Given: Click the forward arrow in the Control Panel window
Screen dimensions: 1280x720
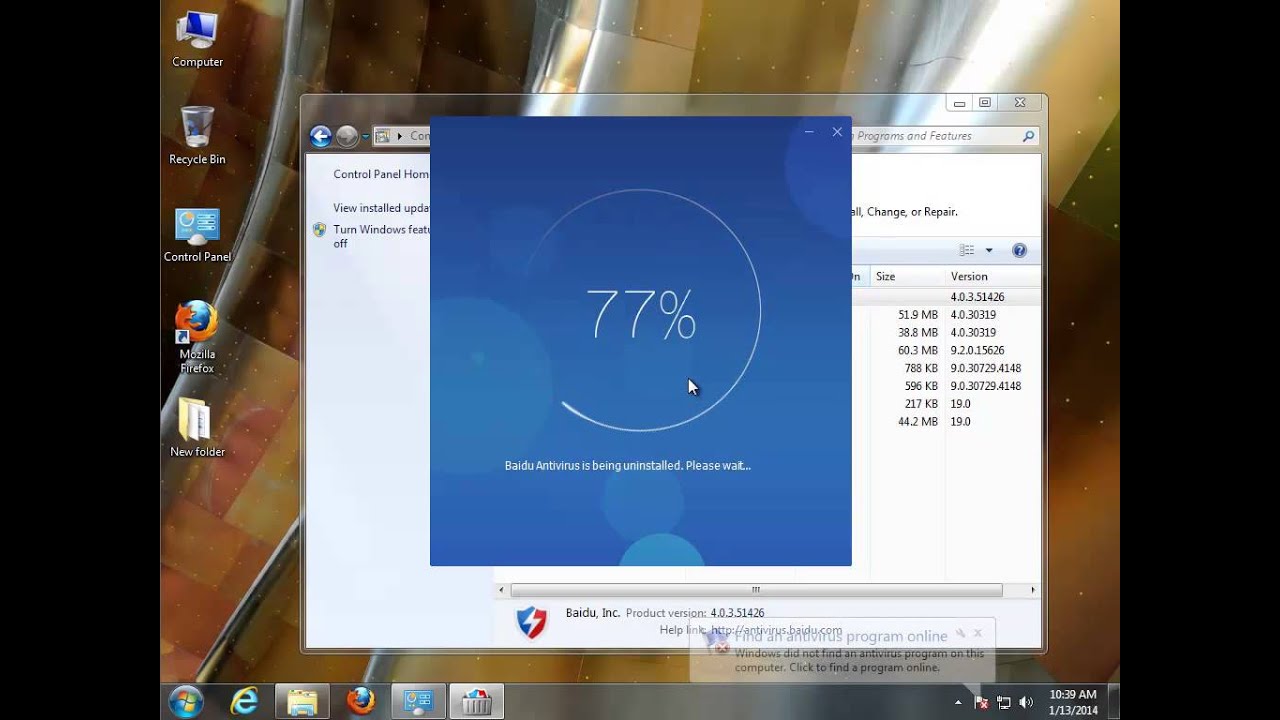Looking at the screenshot, I should pos(347,136).
